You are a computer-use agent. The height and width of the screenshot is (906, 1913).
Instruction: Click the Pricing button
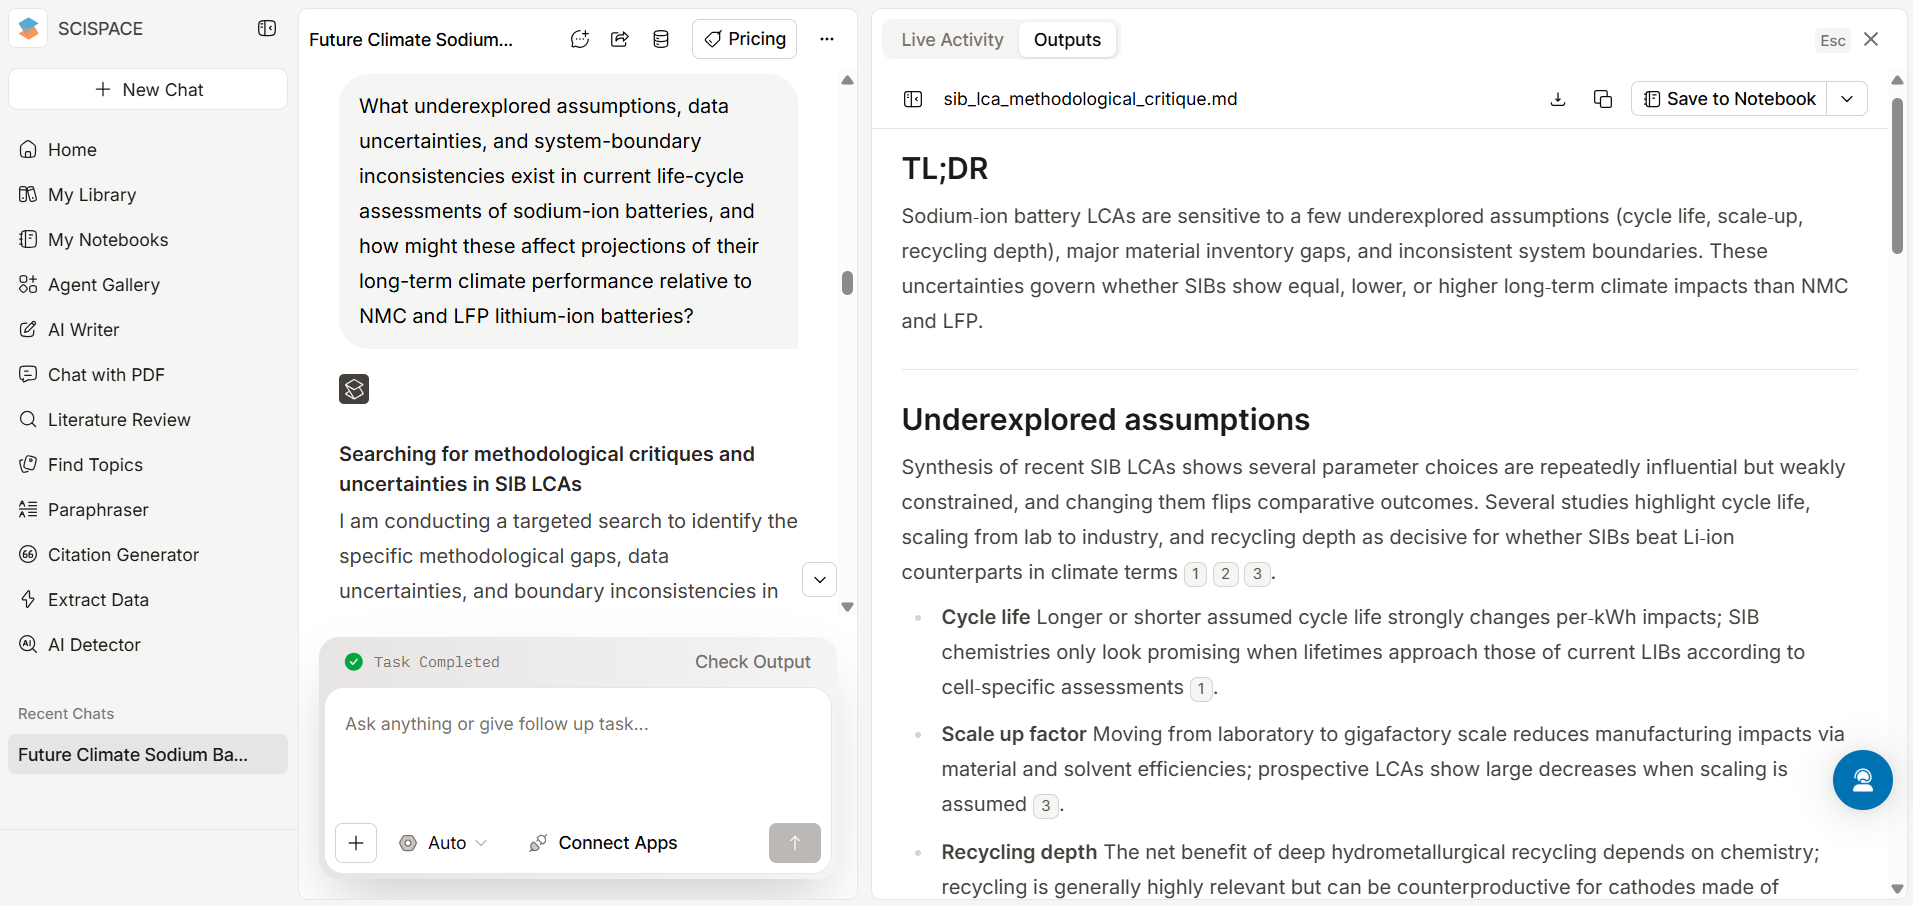(x=745, y=39)
